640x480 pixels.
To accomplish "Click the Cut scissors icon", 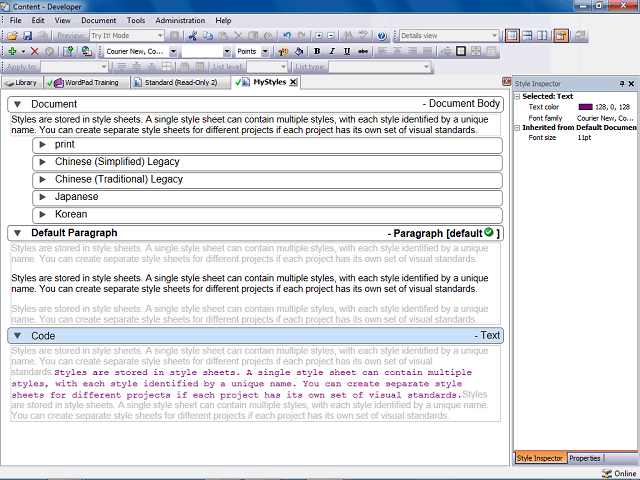I will pos(193,36).
